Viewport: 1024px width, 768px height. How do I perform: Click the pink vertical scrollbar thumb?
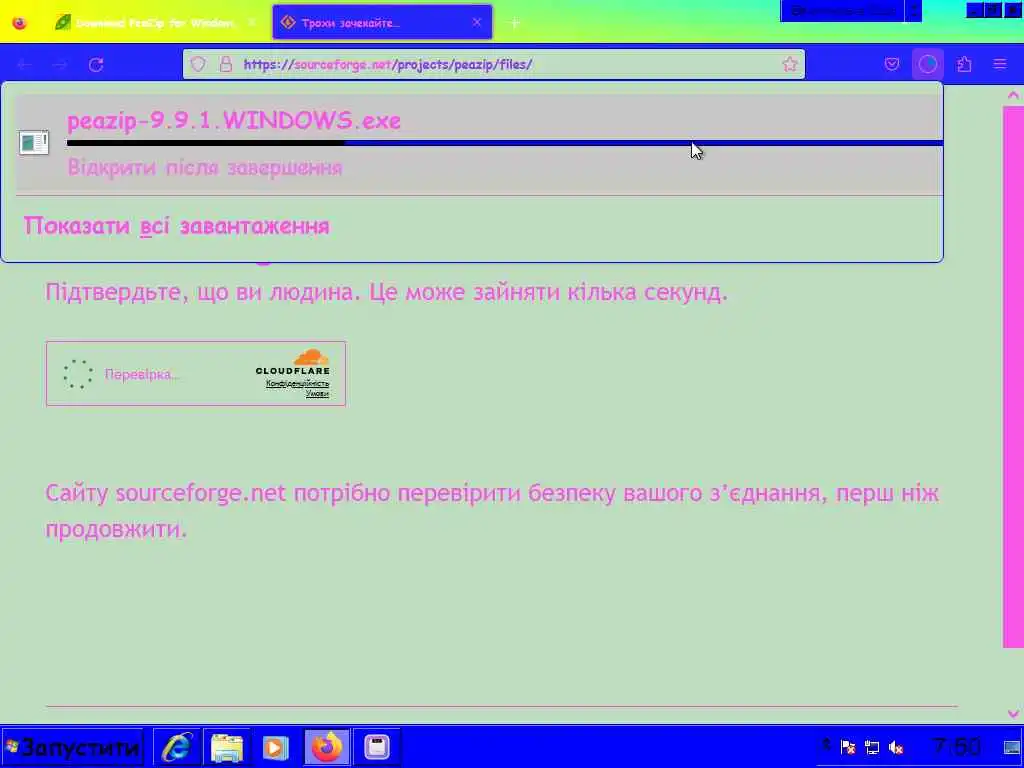1013,377
